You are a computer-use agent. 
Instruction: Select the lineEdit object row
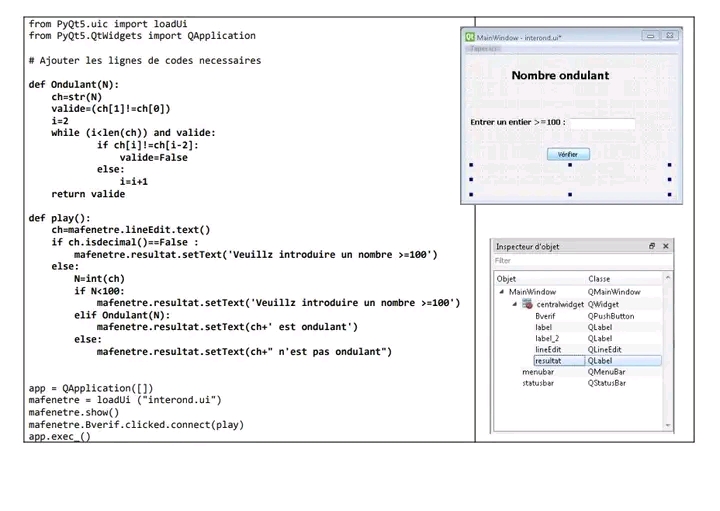[x=548, y=350]
